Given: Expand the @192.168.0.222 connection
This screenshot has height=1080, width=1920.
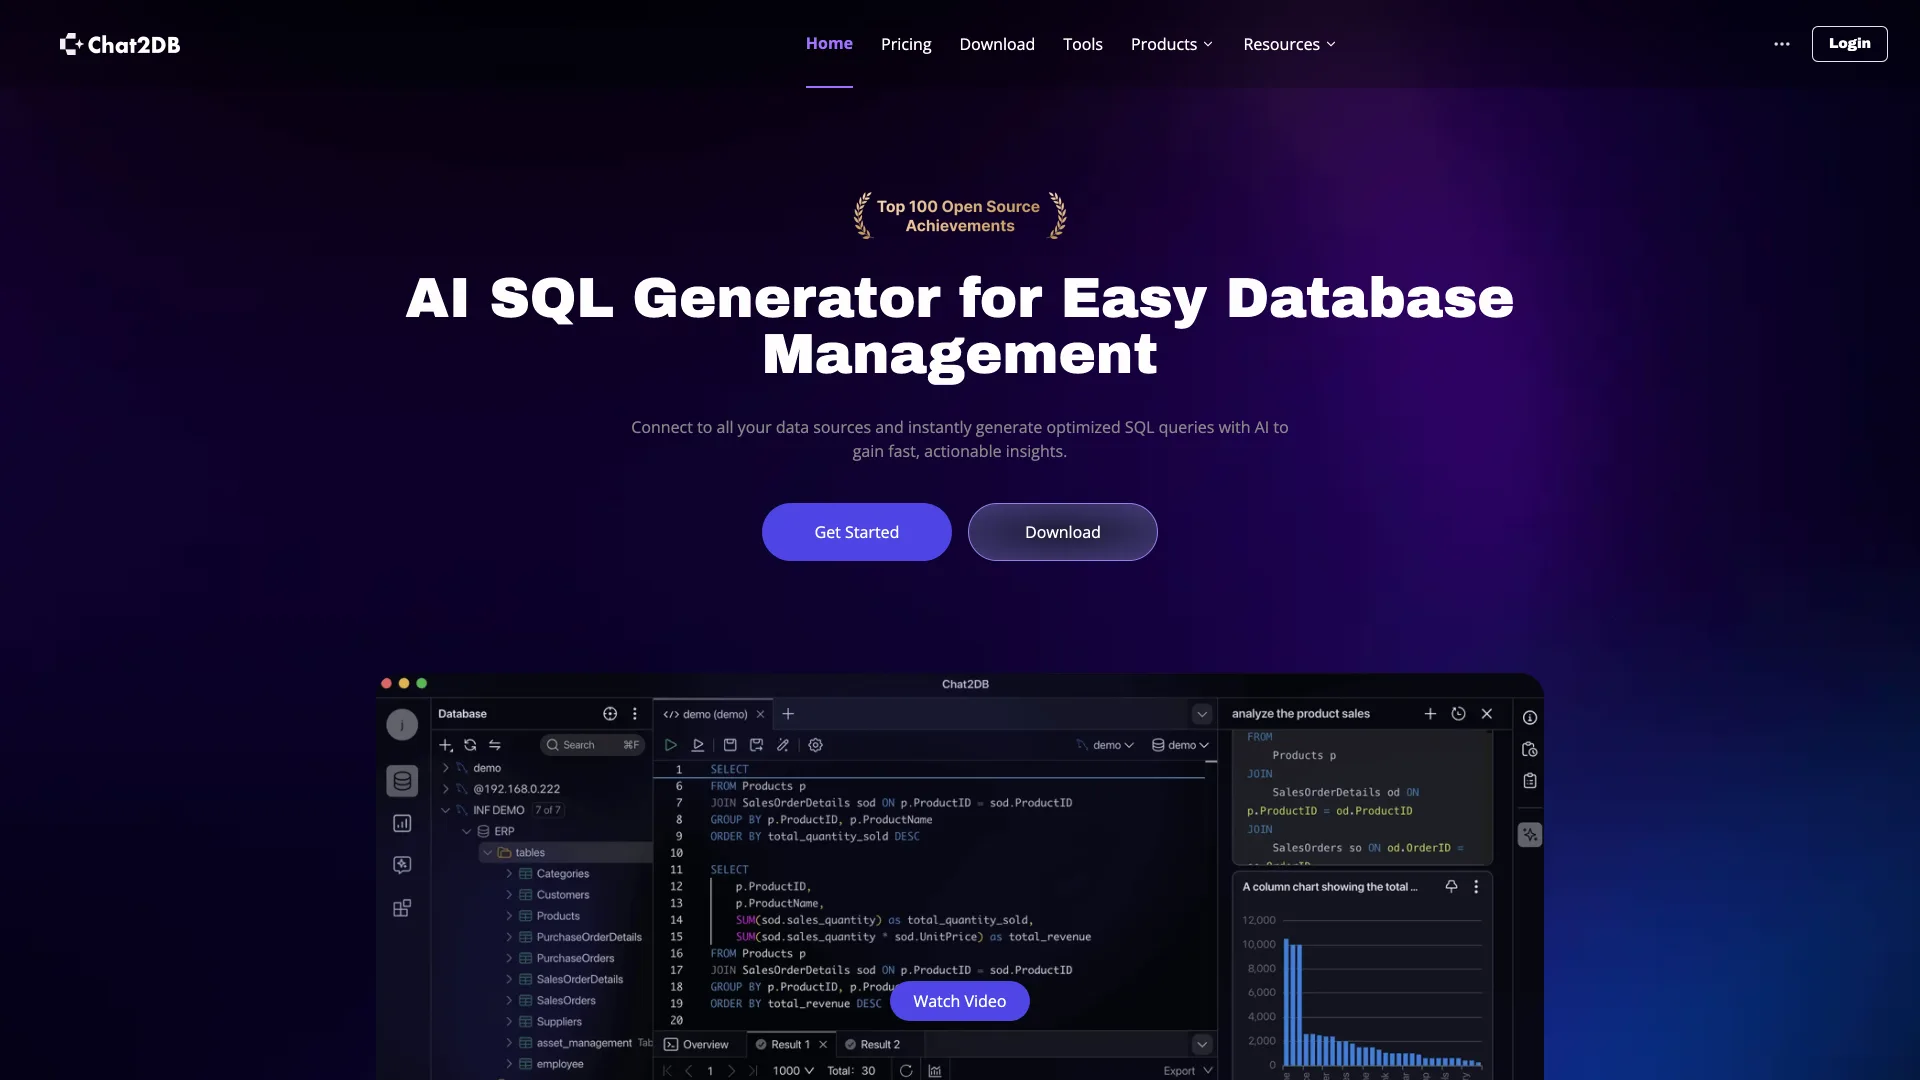Looking at the screenshot, I should pos(446,789).
